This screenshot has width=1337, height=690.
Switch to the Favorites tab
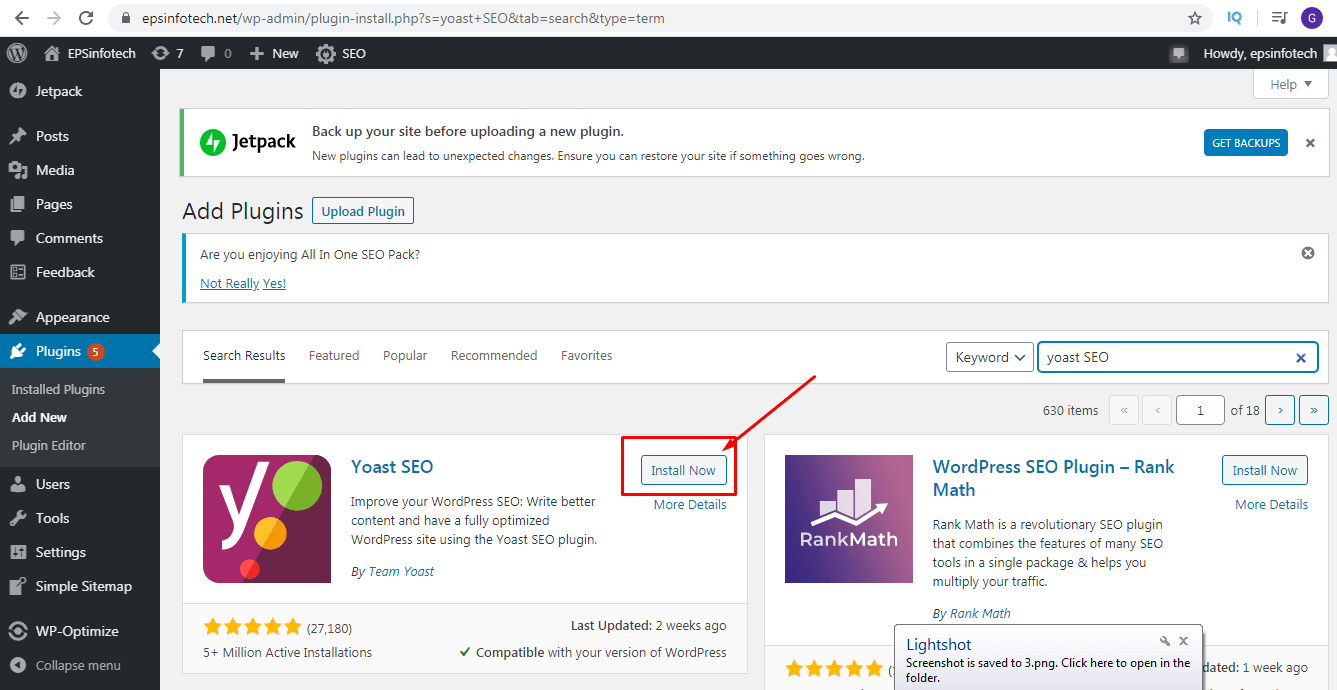(587, 356)
